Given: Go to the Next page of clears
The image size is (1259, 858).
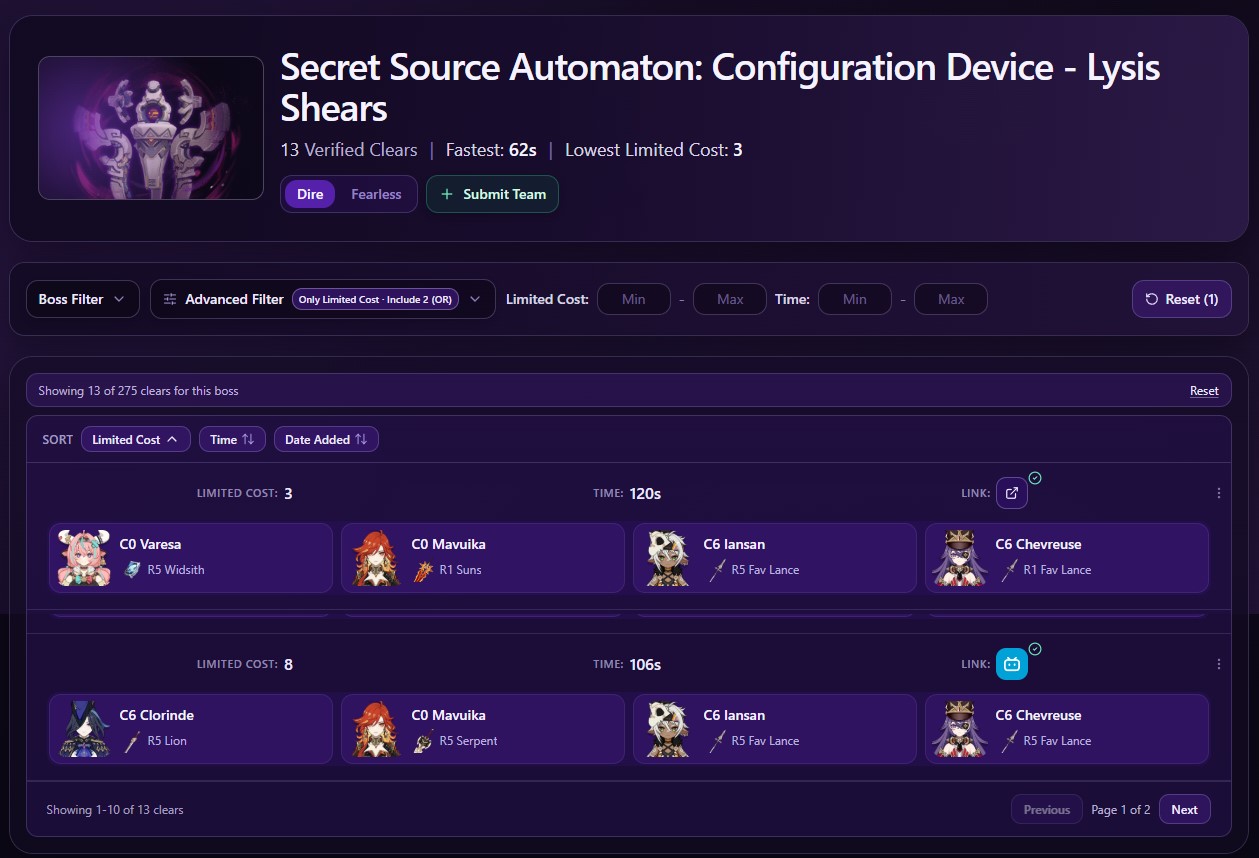Looking at the screenshot, I should (1184, 810).
